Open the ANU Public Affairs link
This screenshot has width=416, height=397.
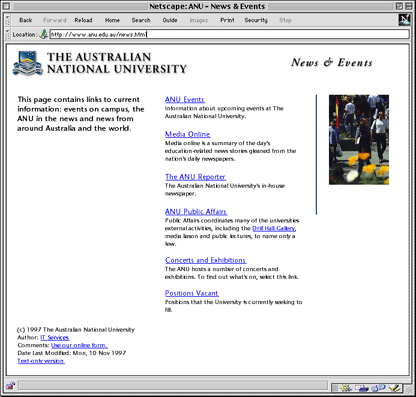pyautogui.click(x=196, y=211)
